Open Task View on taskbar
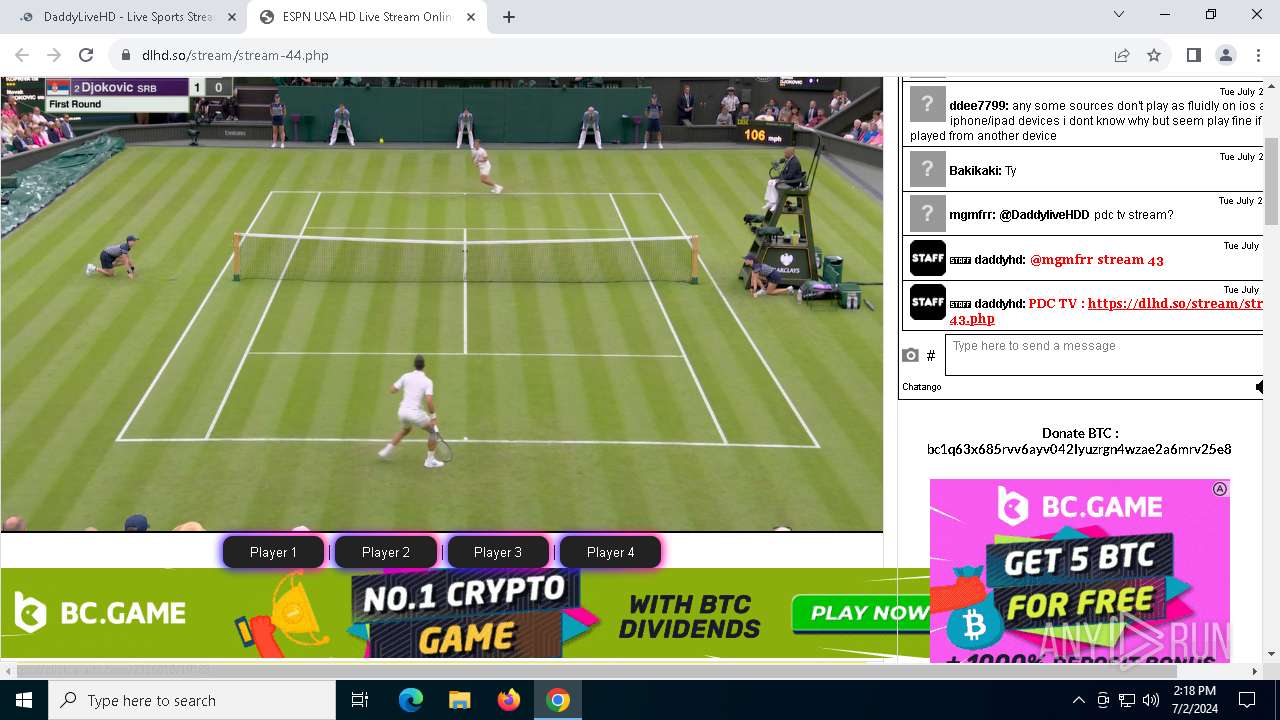The height and width of the screenshot is (720, 1280). tap(360, 700)
